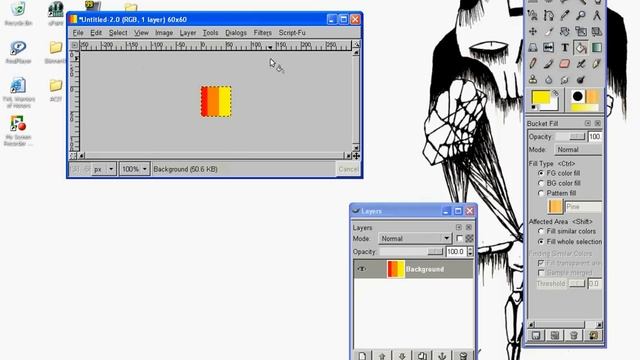Adjust Bucket Fill Opacity slider
640x360 pixels.
pyautogui.click(x=571, y=137)
